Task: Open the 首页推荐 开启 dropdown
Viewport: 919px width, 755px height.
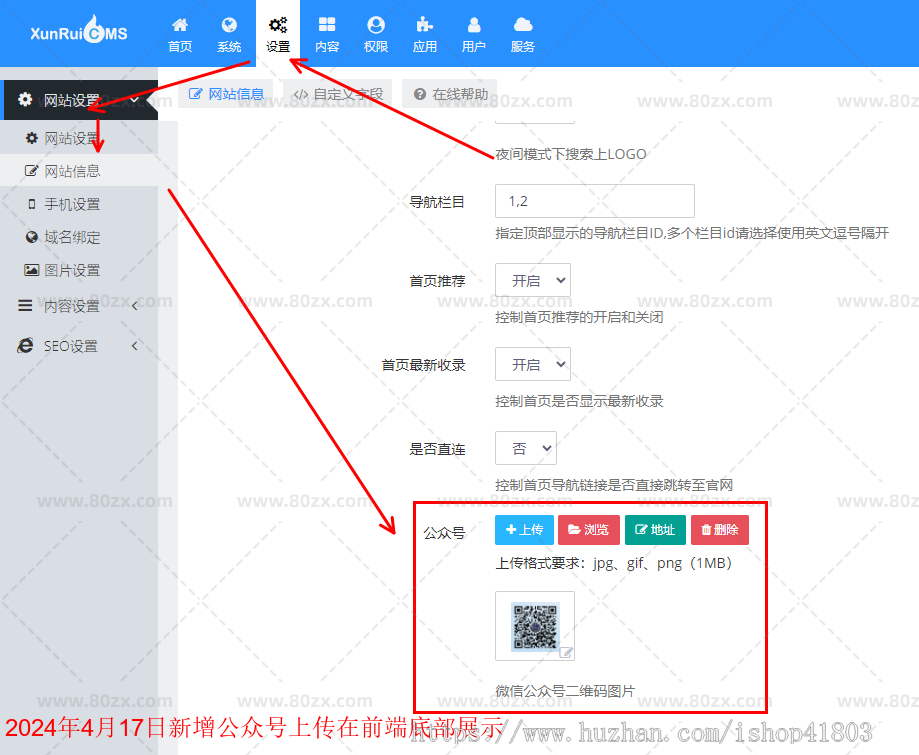Action: coord(532,280)
